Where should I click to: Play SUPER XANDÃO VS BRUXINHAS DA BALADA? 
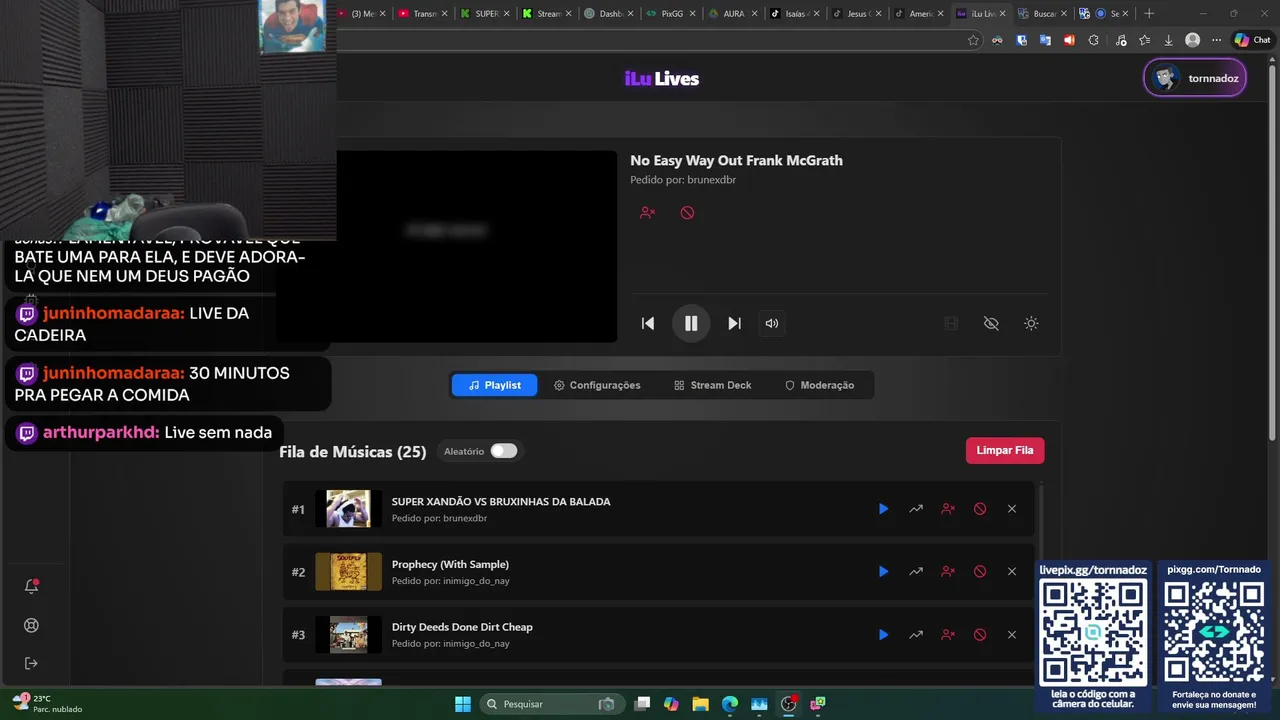point(883,509)
